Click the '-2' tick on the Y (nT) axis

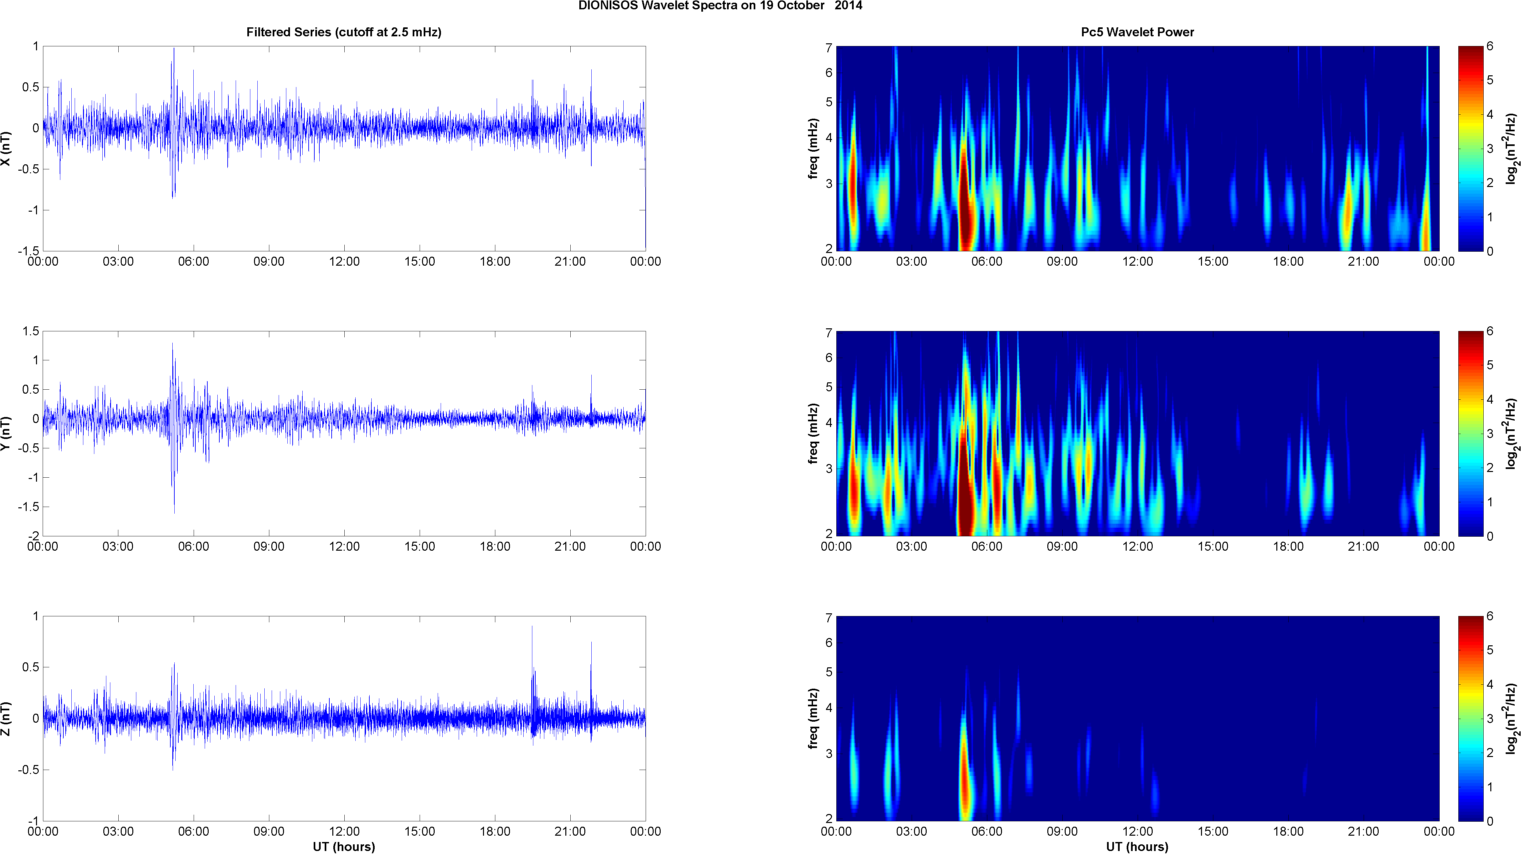34,536
